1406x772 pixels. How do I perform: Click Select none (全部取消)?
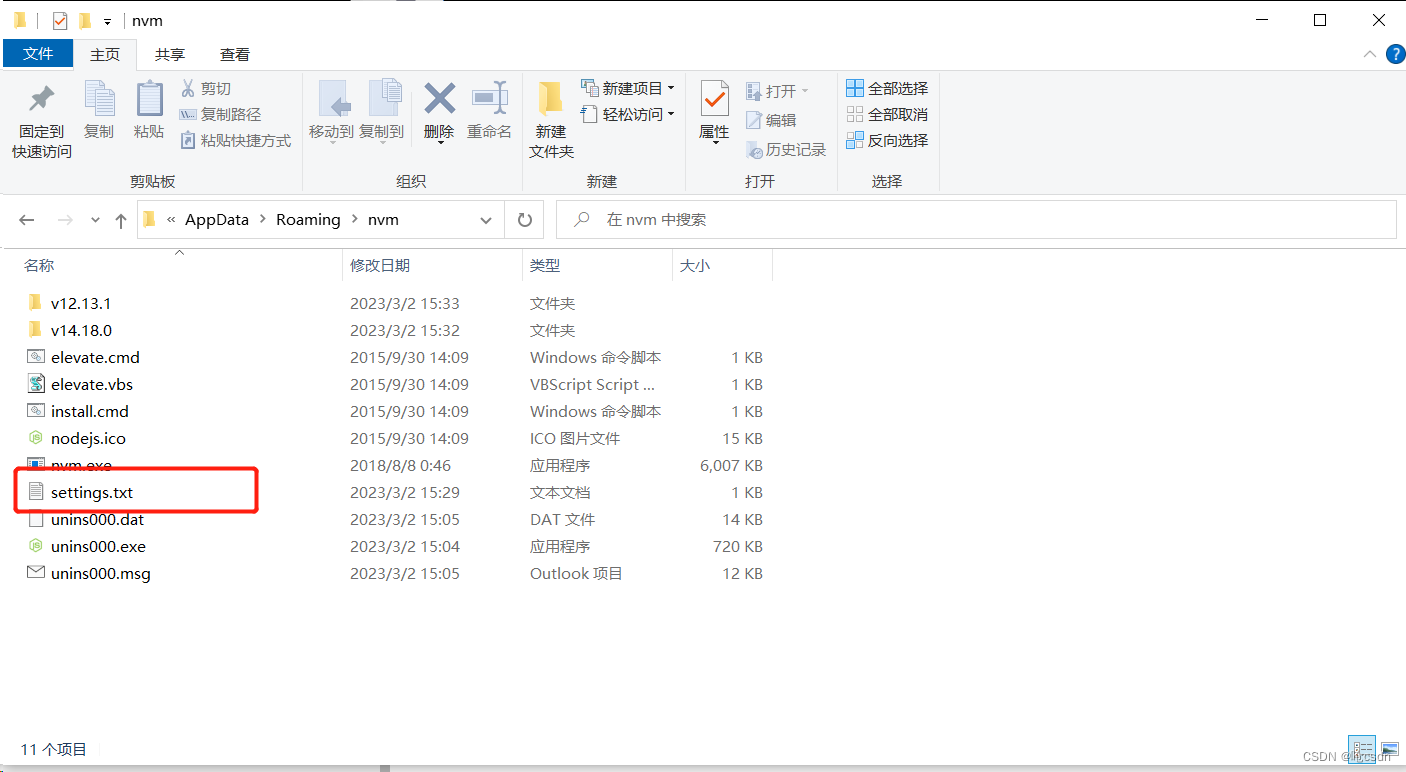coord(887,115)
